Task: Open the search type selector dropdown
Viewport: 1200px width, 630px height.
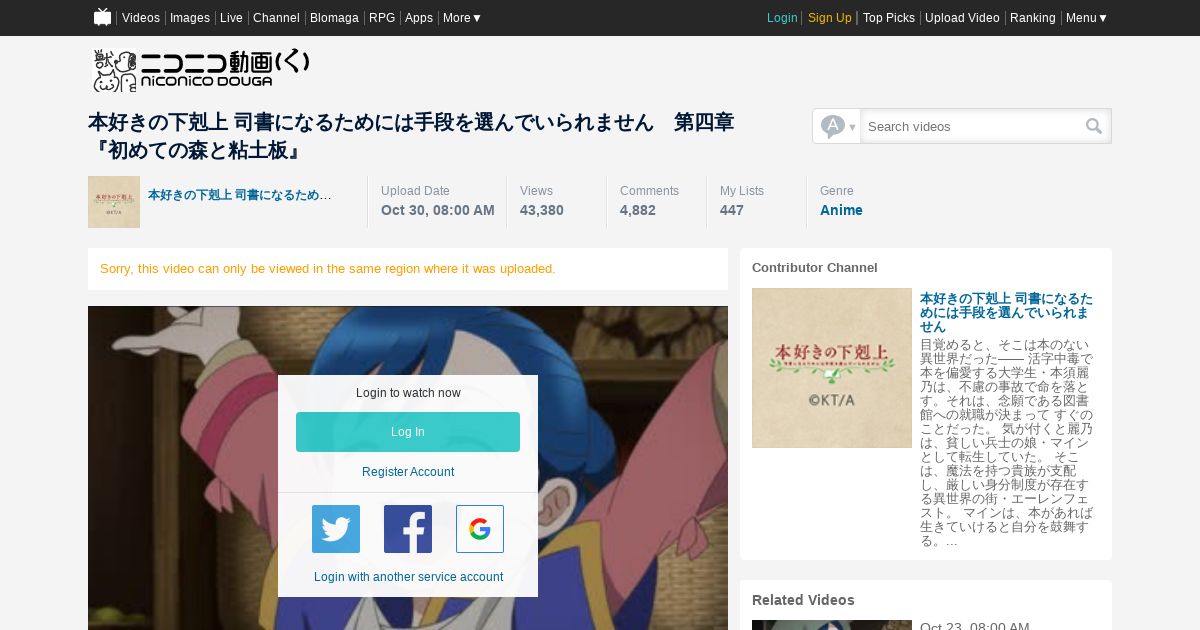Action: pyautogui.click(x=837, y=126)
